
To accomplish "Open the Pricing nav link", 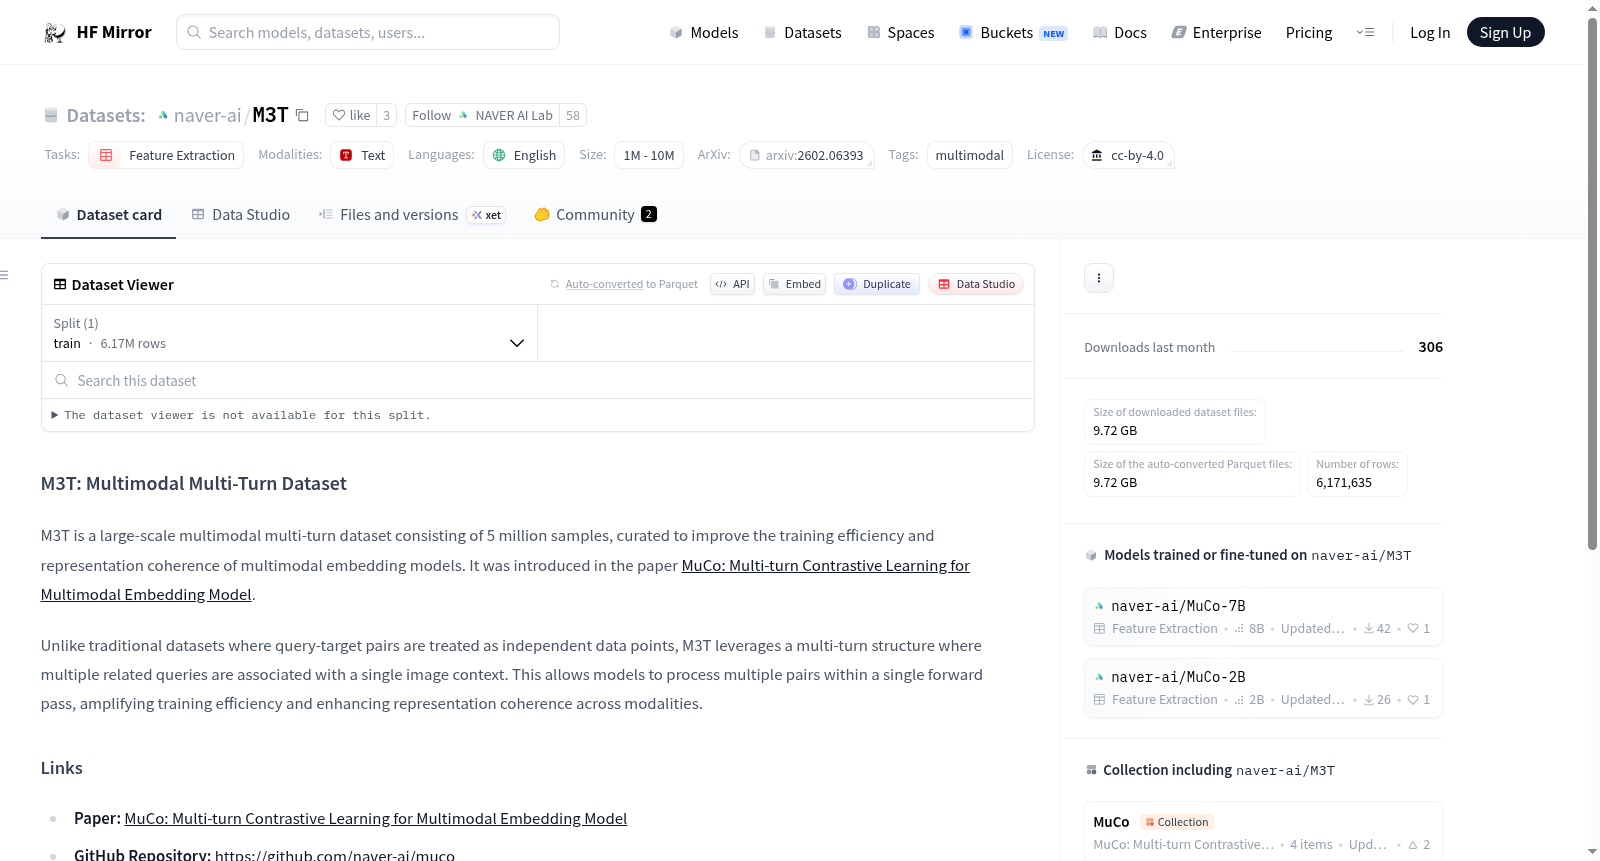I will pos(1309,32).
